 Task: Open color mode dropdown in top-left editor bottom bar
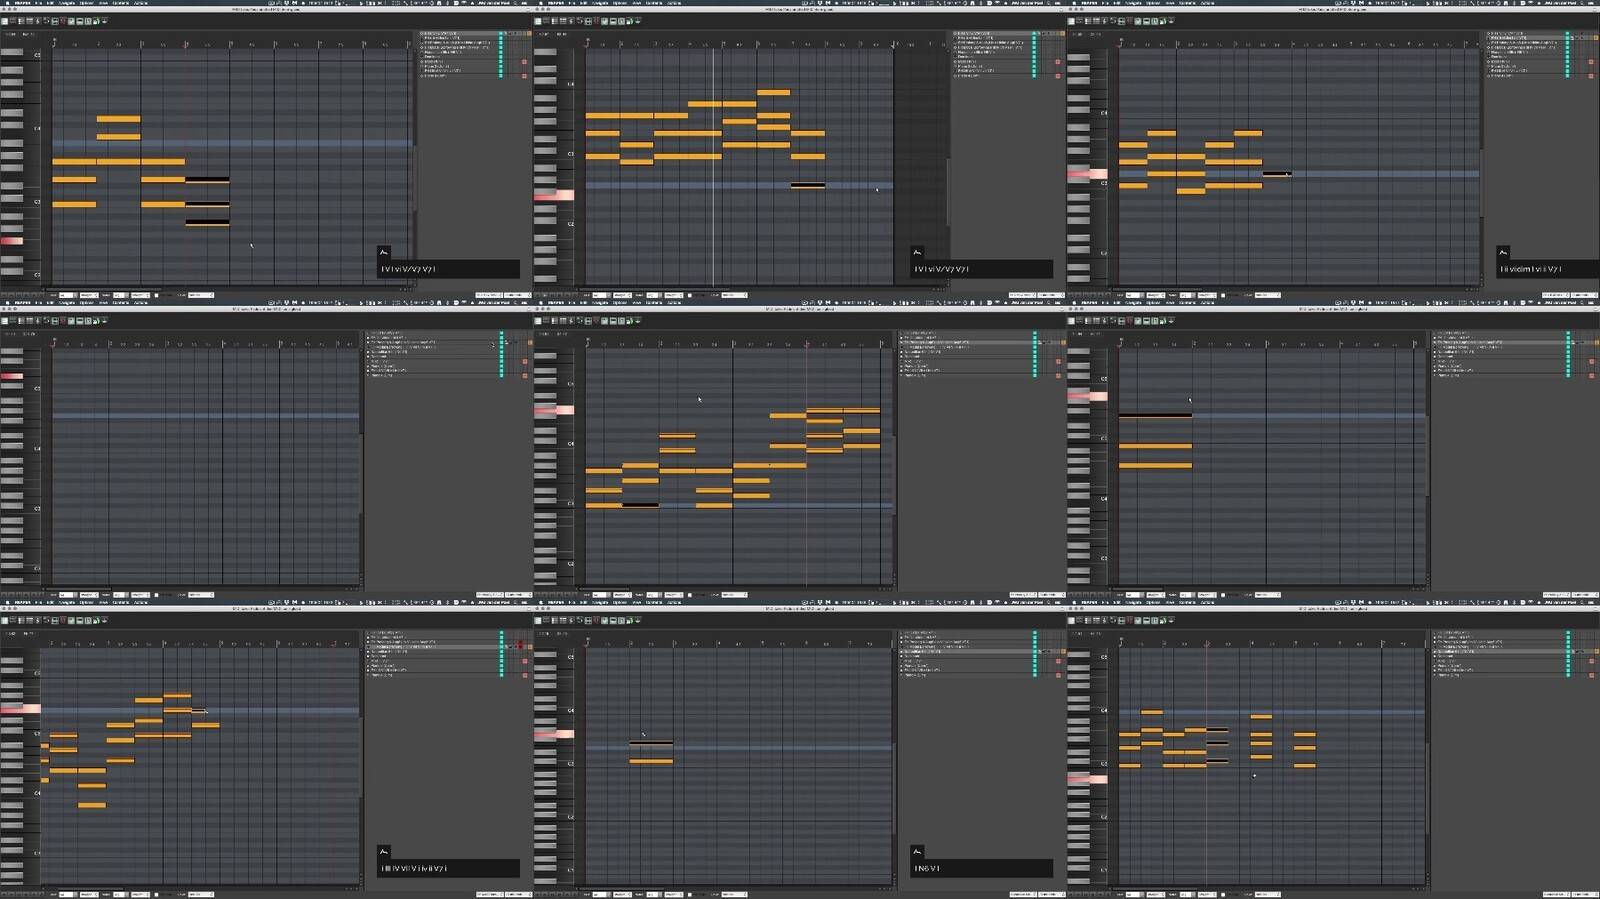click(x=200, y=295)
